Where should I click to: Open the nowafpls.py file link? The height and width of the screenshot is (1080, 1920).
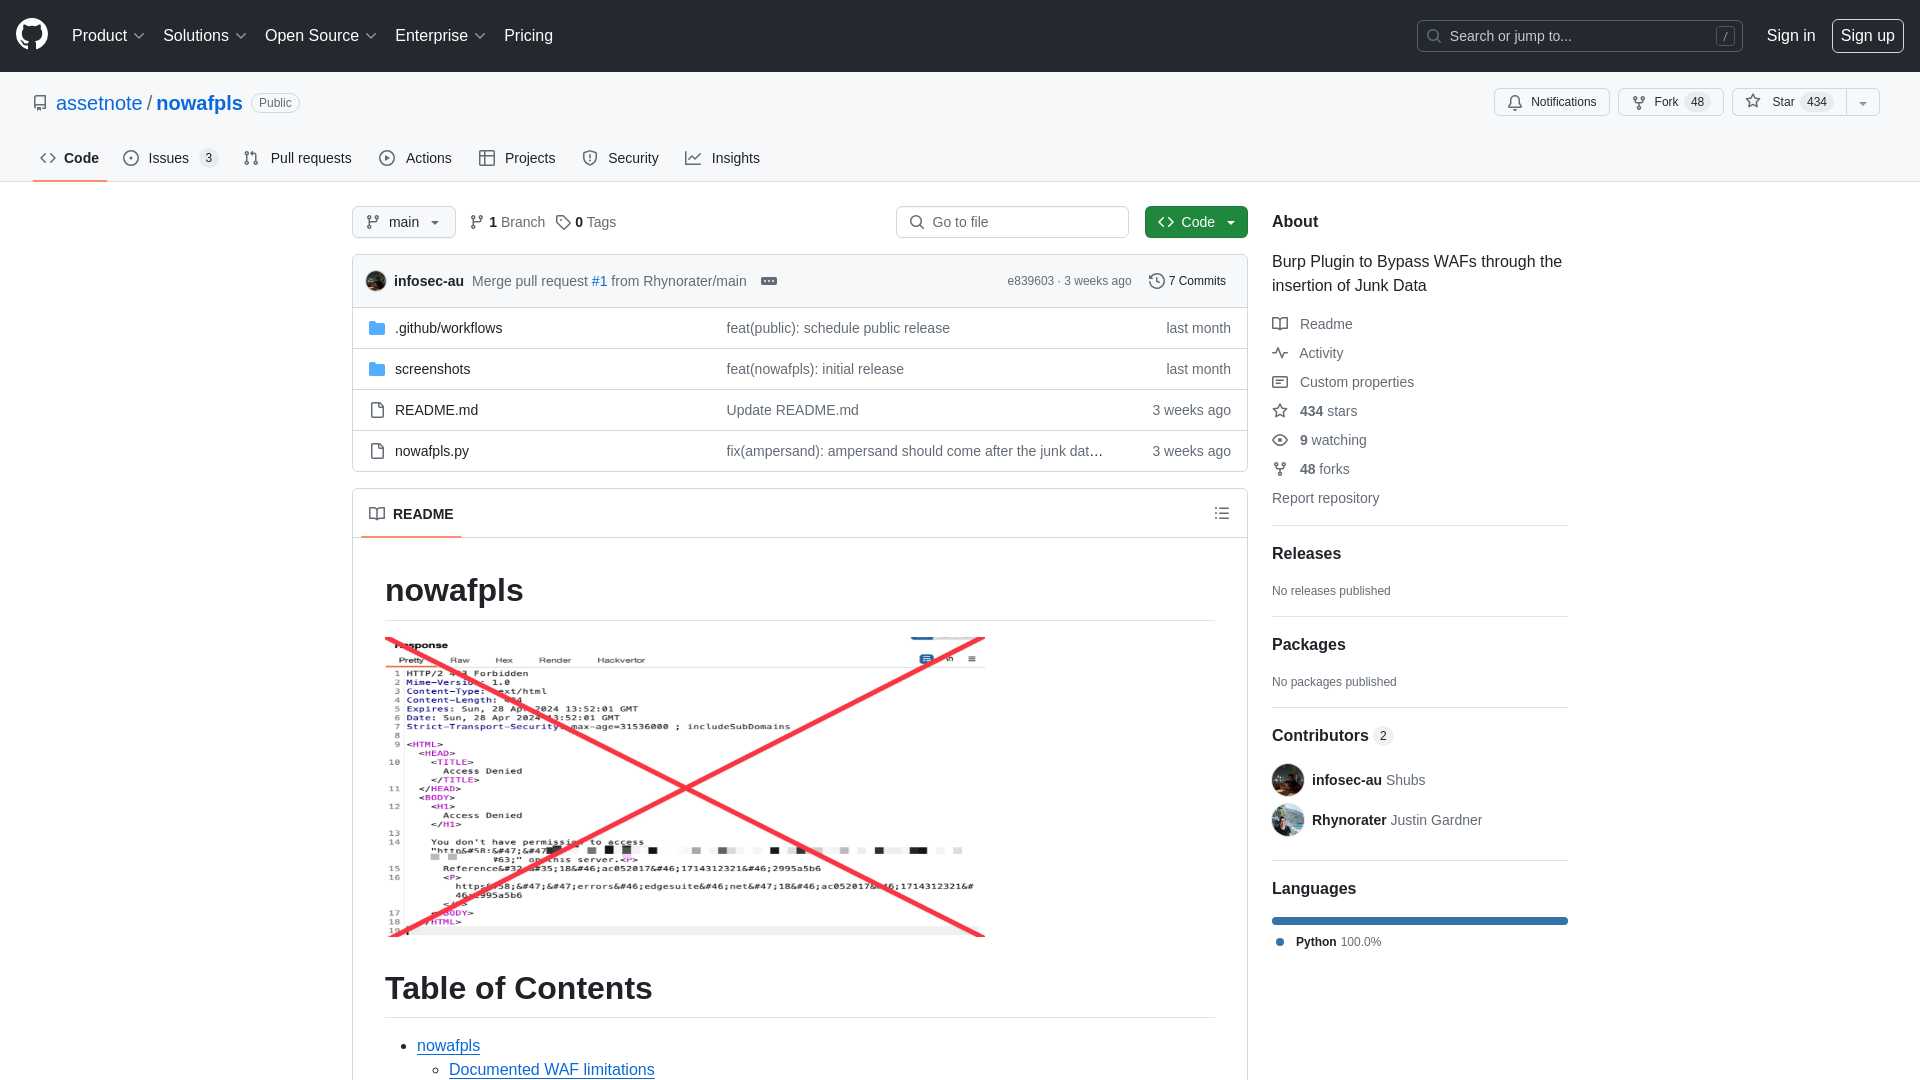(431, 450)
